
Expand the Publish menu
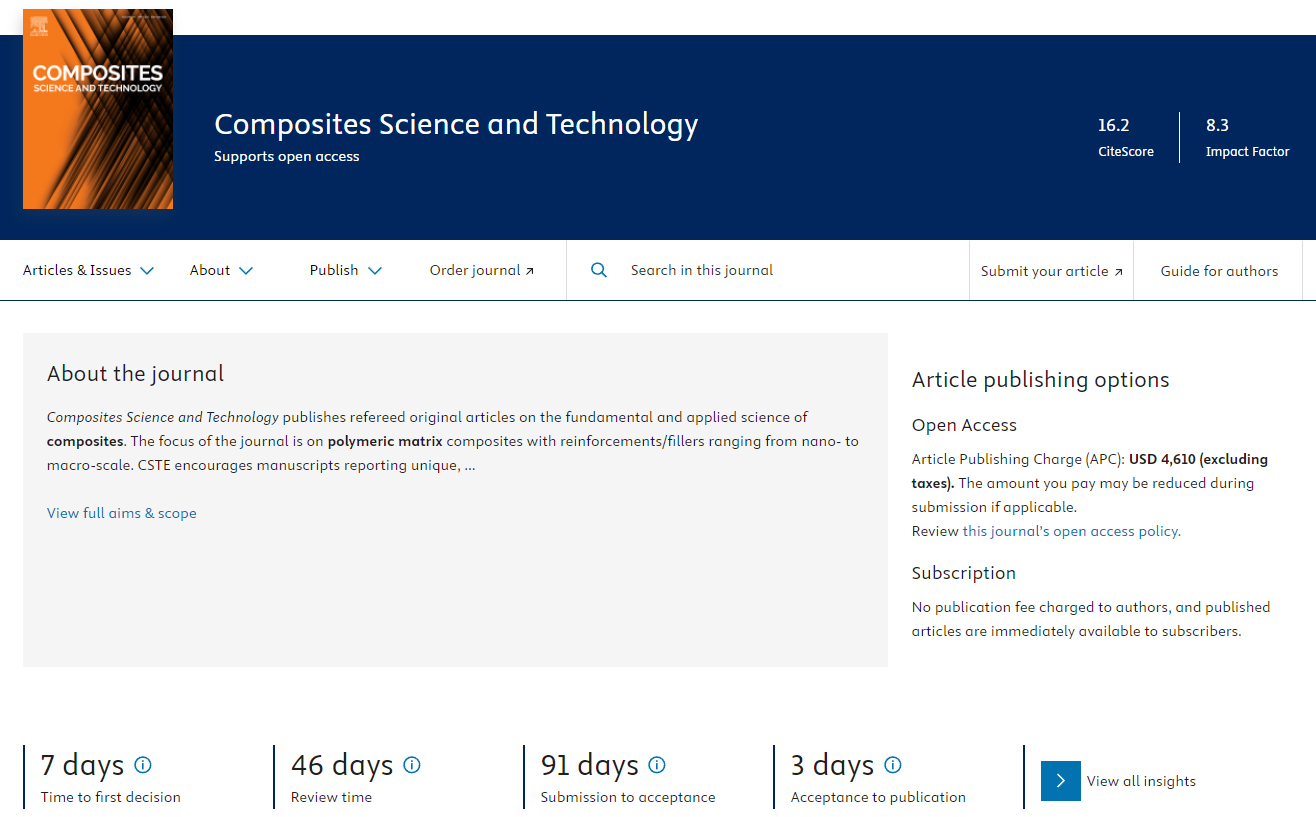(x=346, y=270)
